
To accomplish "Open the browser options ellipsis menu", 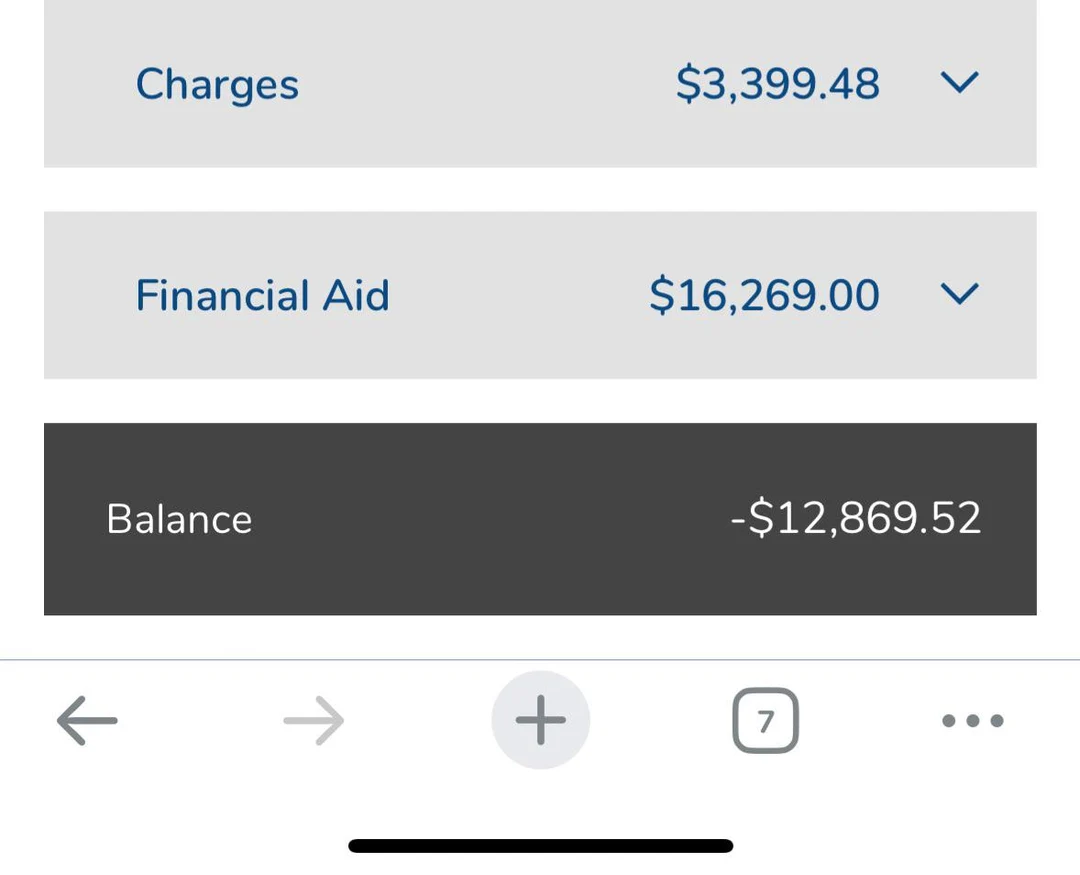I will pos(971,720).
